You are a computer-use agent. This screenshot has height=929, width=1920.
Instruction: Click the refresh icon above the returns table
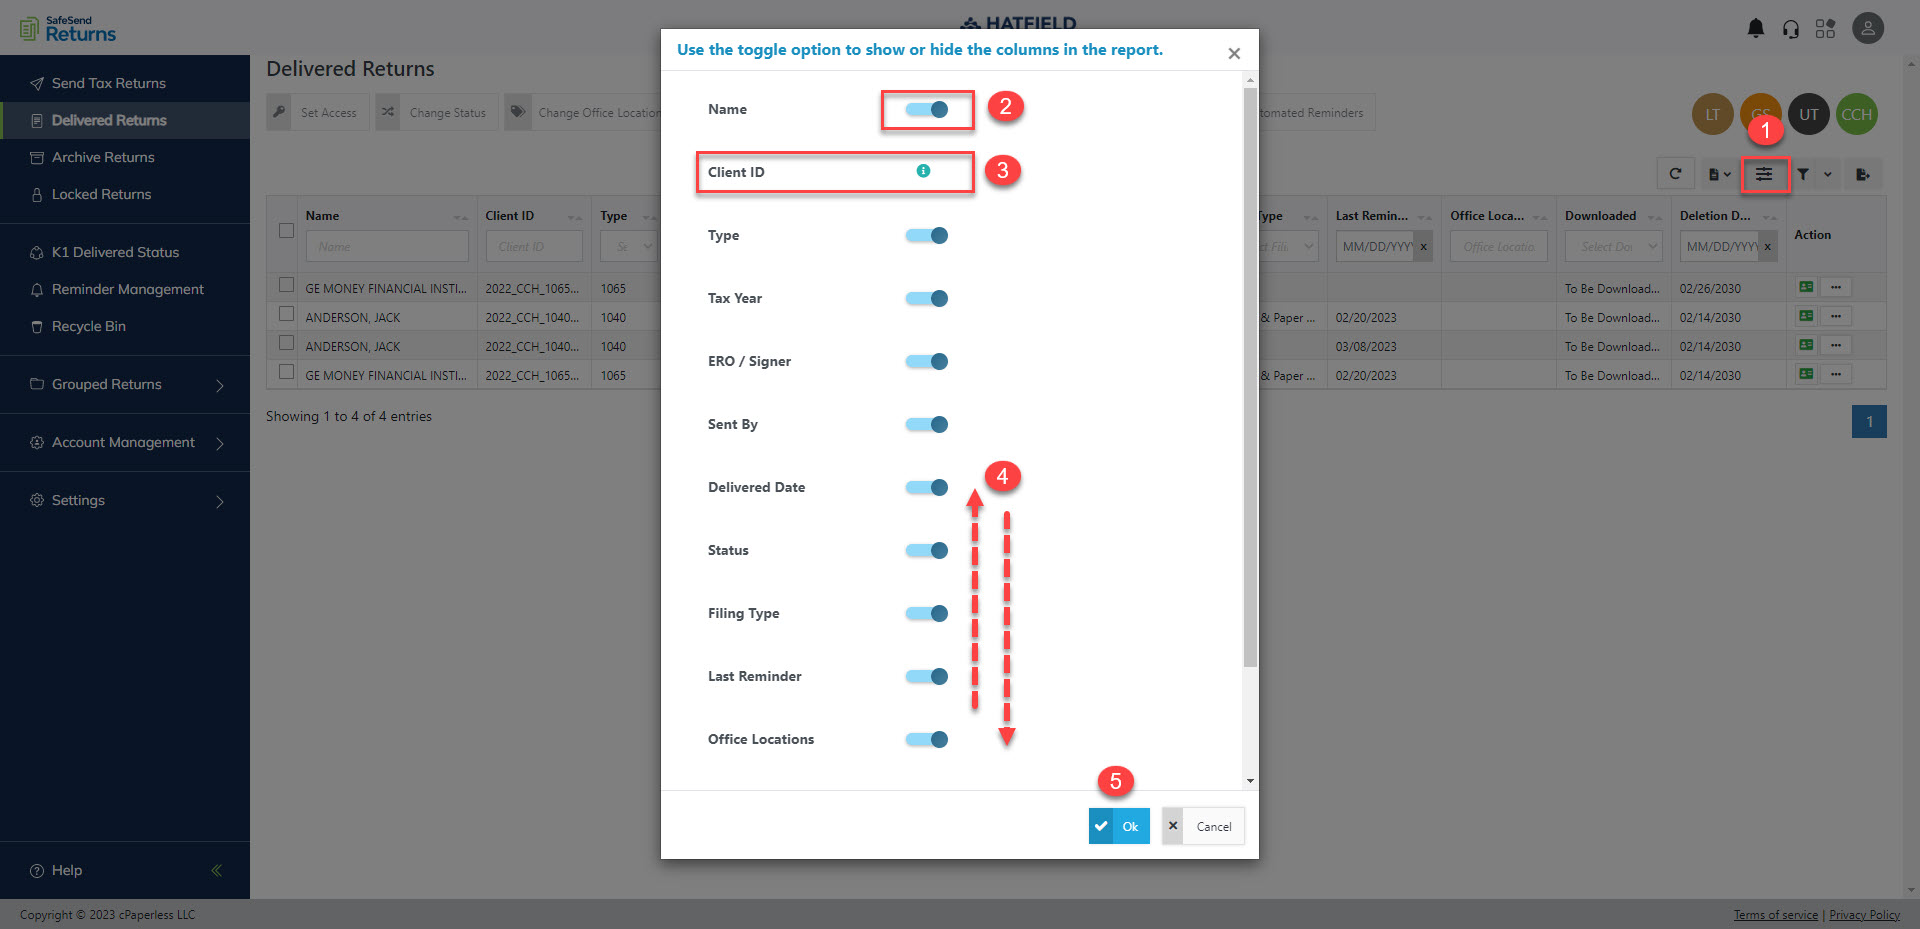coord(1676,173)
